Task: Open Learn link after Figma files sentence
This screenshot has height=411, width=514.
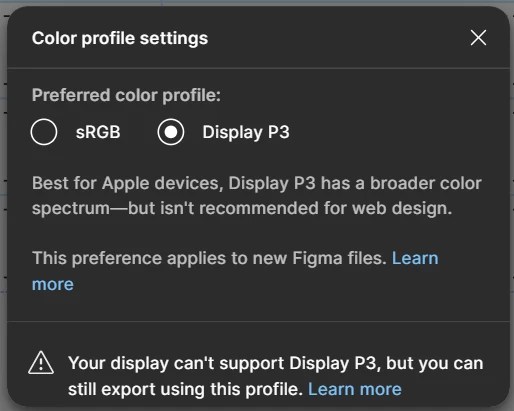Action: tap(415, 258)
